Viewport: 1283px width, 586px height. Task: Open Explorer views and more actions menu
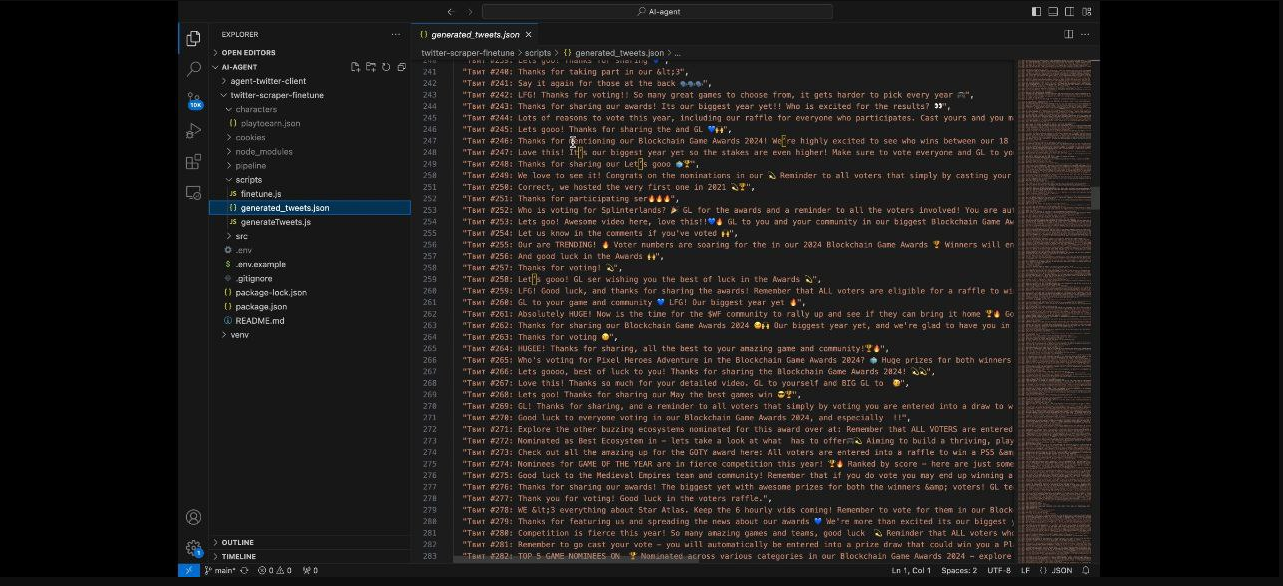396,34
